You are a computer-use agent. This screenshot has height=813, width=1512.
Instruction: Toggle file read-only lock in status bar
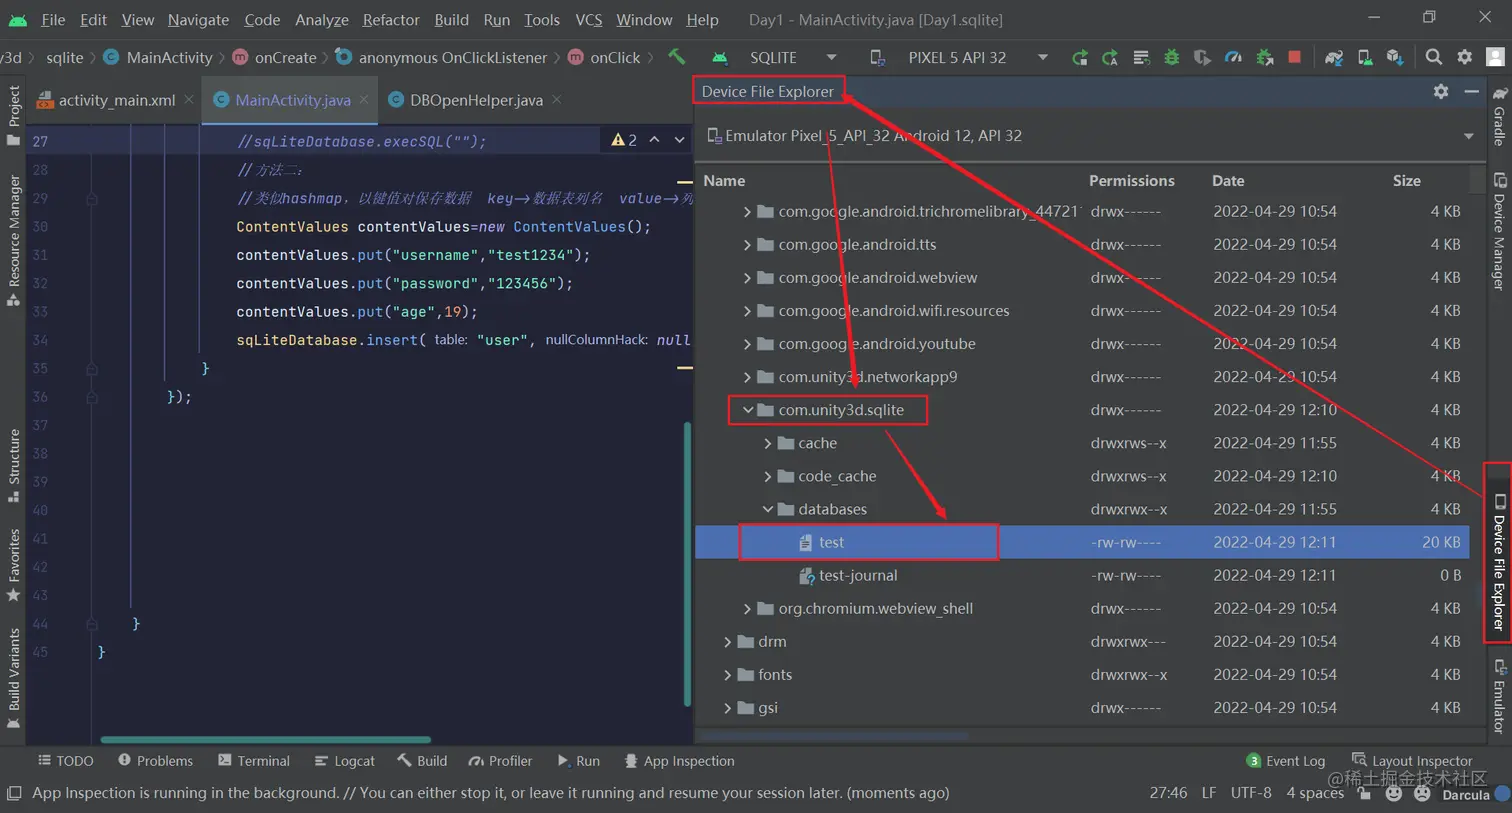(1365, 794)
